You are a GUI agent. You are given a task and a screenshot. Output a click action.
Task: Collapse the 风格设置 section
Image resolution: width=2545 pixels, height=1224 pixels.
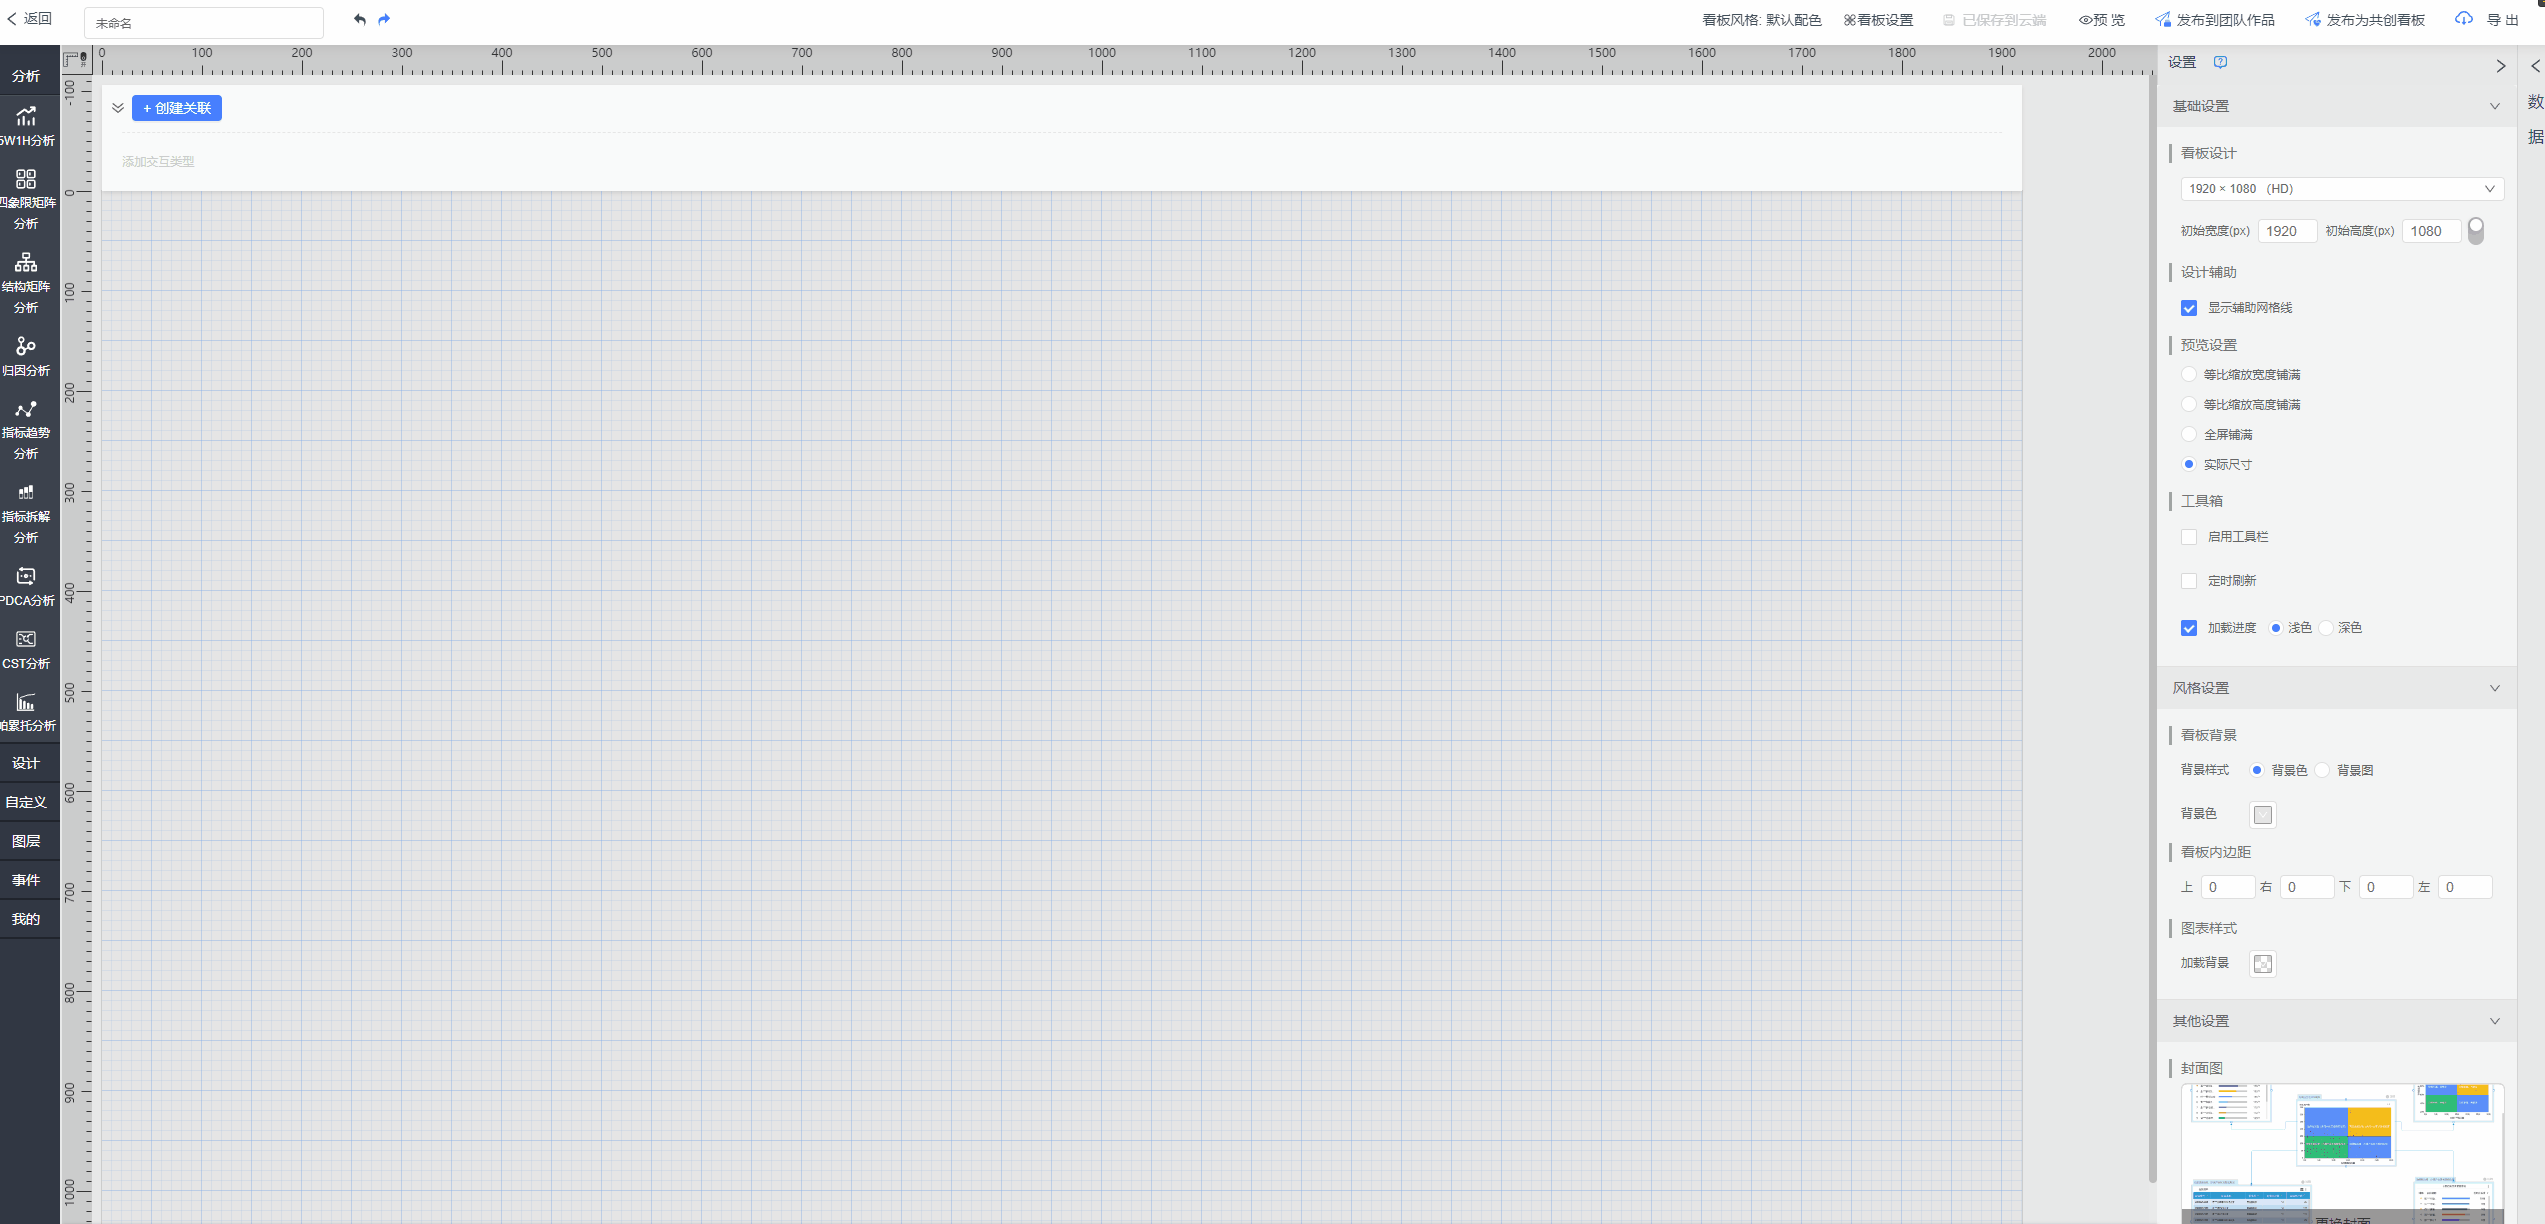[2494, 688]
